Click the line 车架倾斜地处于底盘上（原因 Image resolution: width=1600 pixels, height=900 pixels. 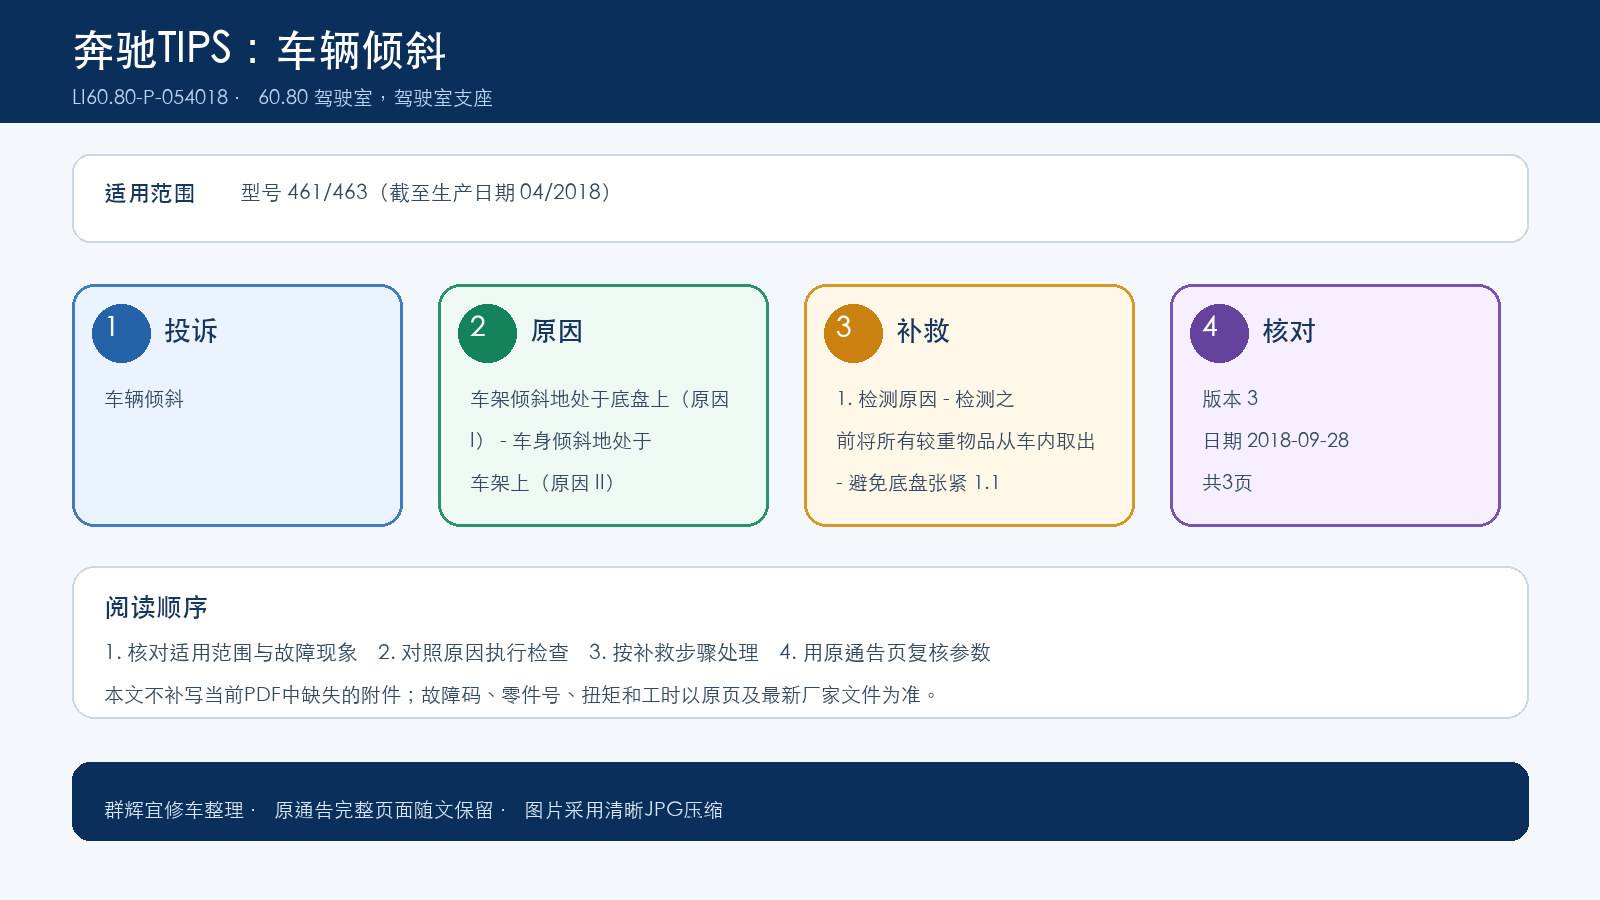(x=600, y=399)
